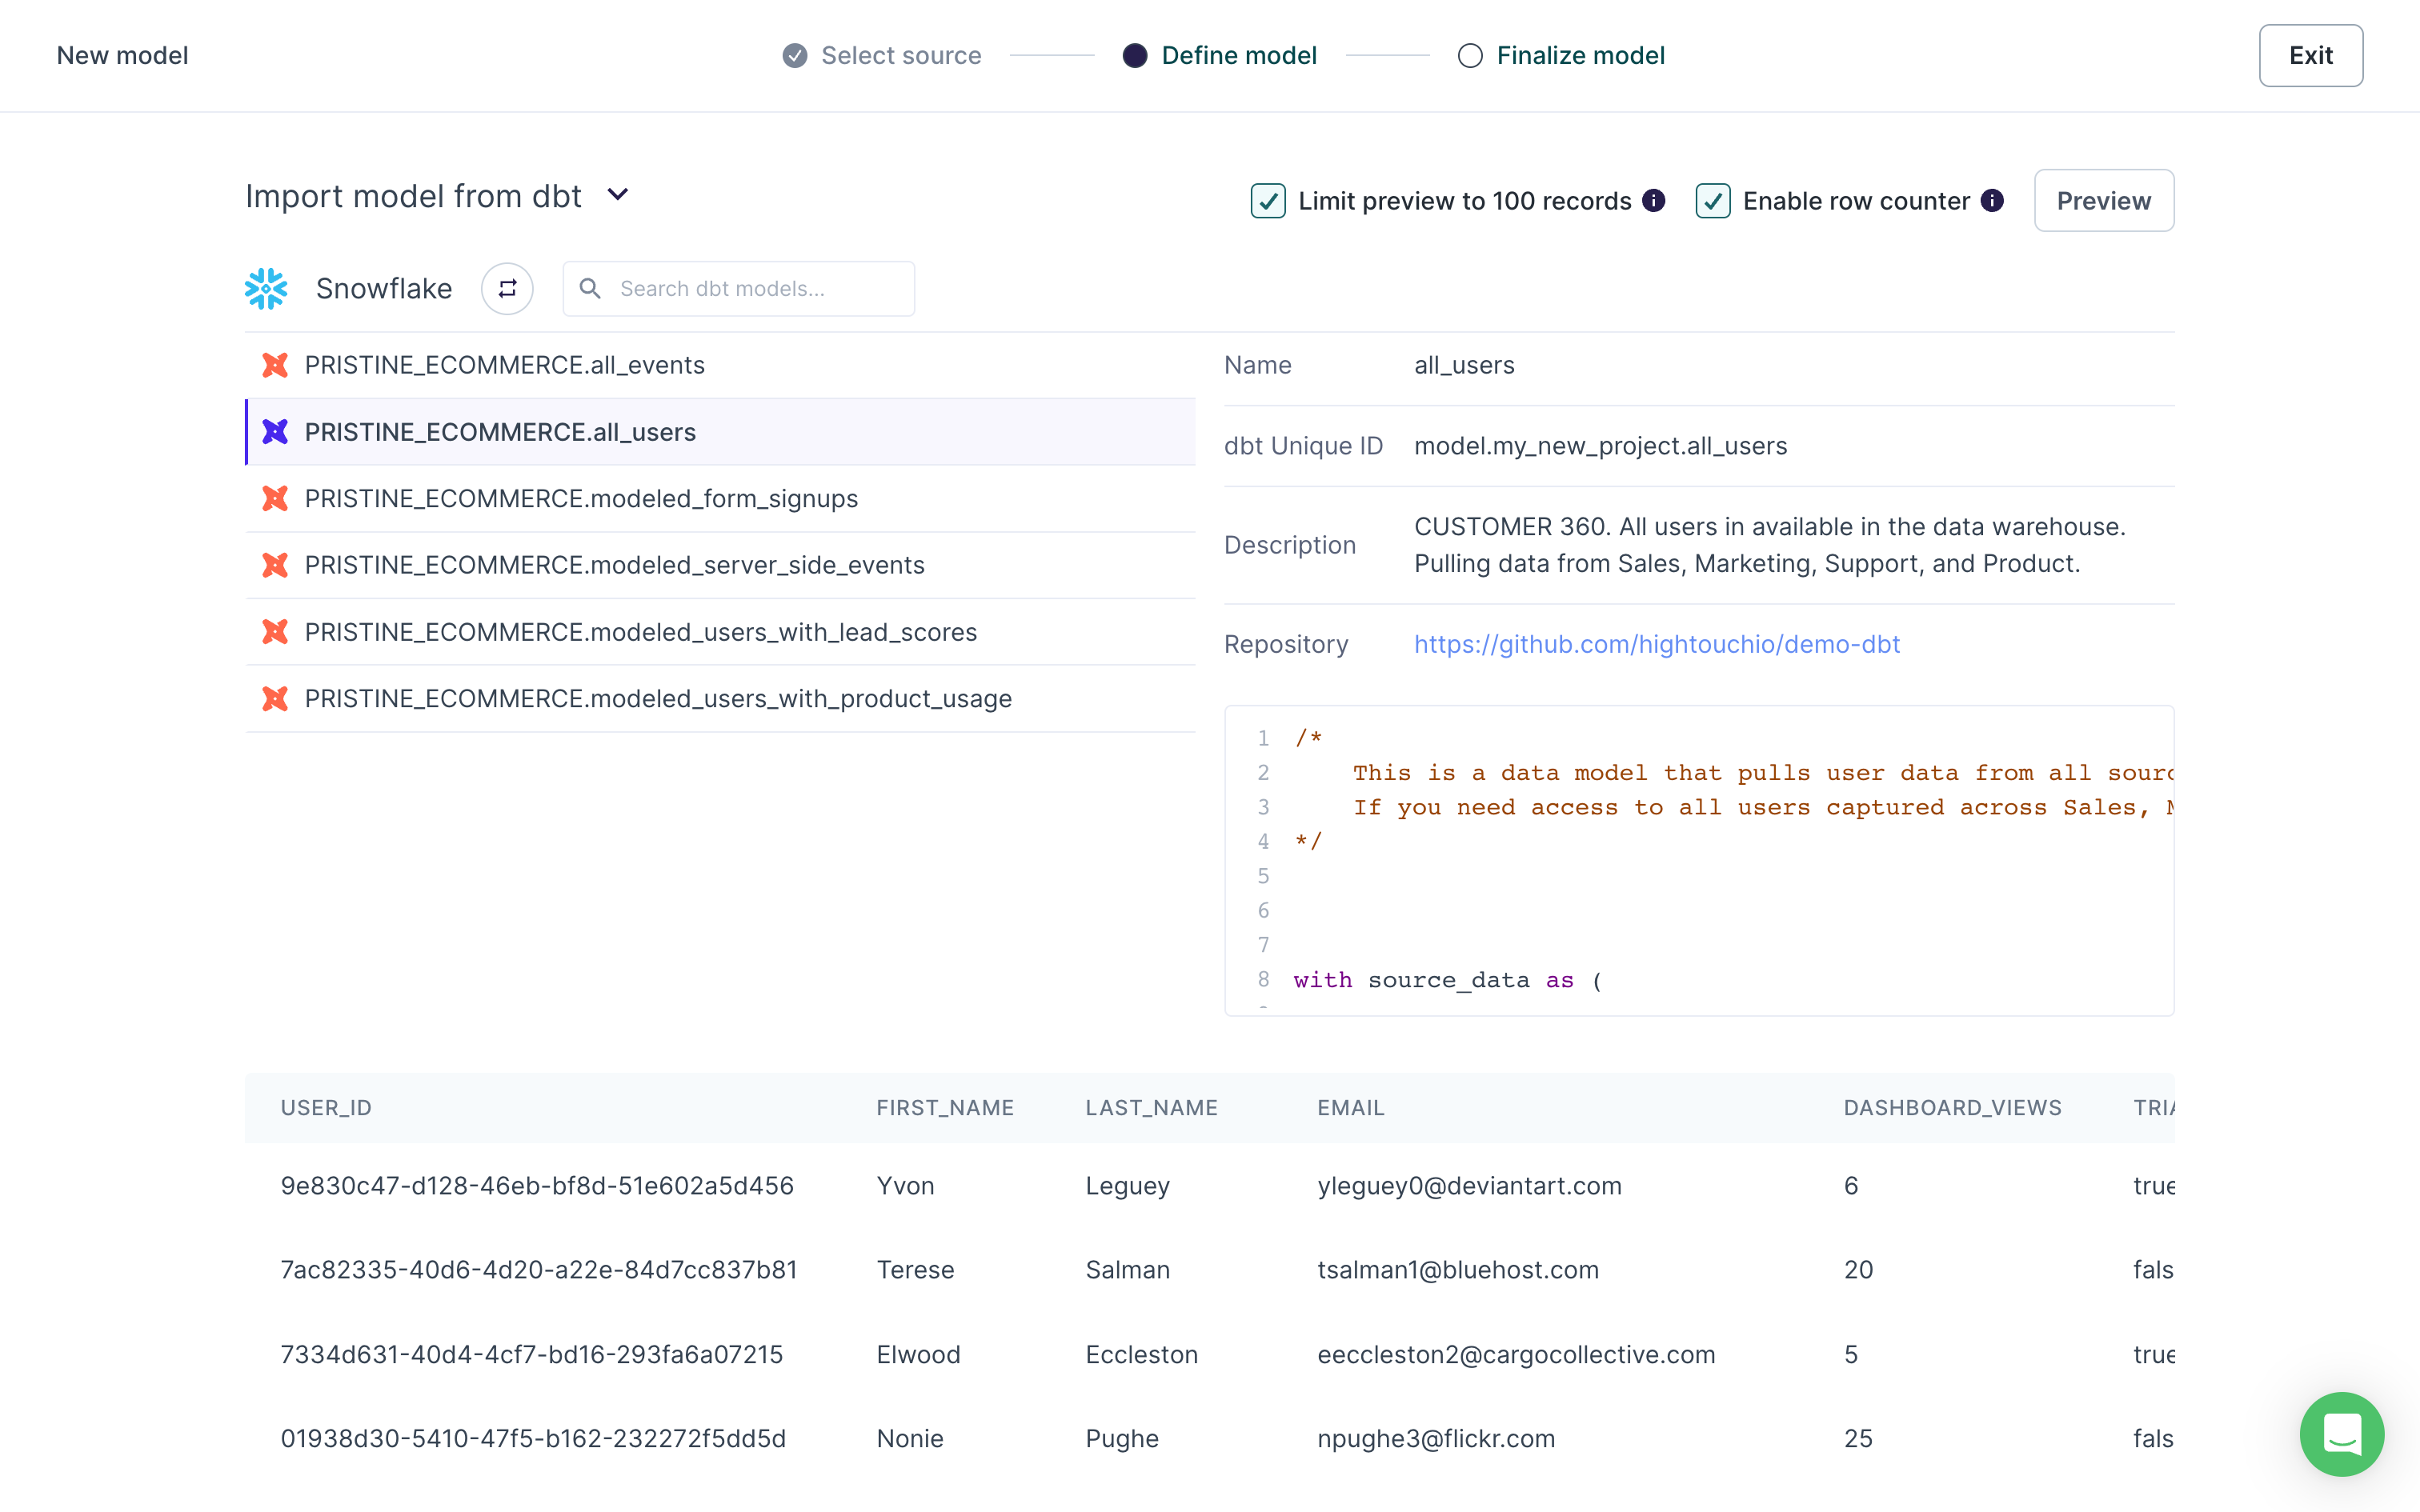Click the Exit button
Viewport: 2420px width, 1512px height.
(x=2310, y=56)
